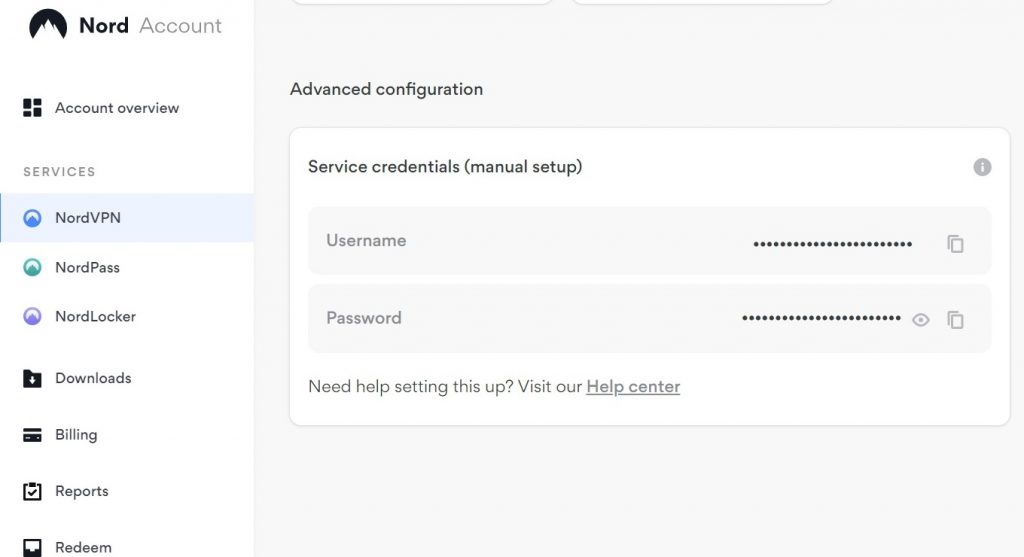Viewport: 1024px width, 557px height.
Task: Click the Nord mountain logo icon
Action: point(48,25)
